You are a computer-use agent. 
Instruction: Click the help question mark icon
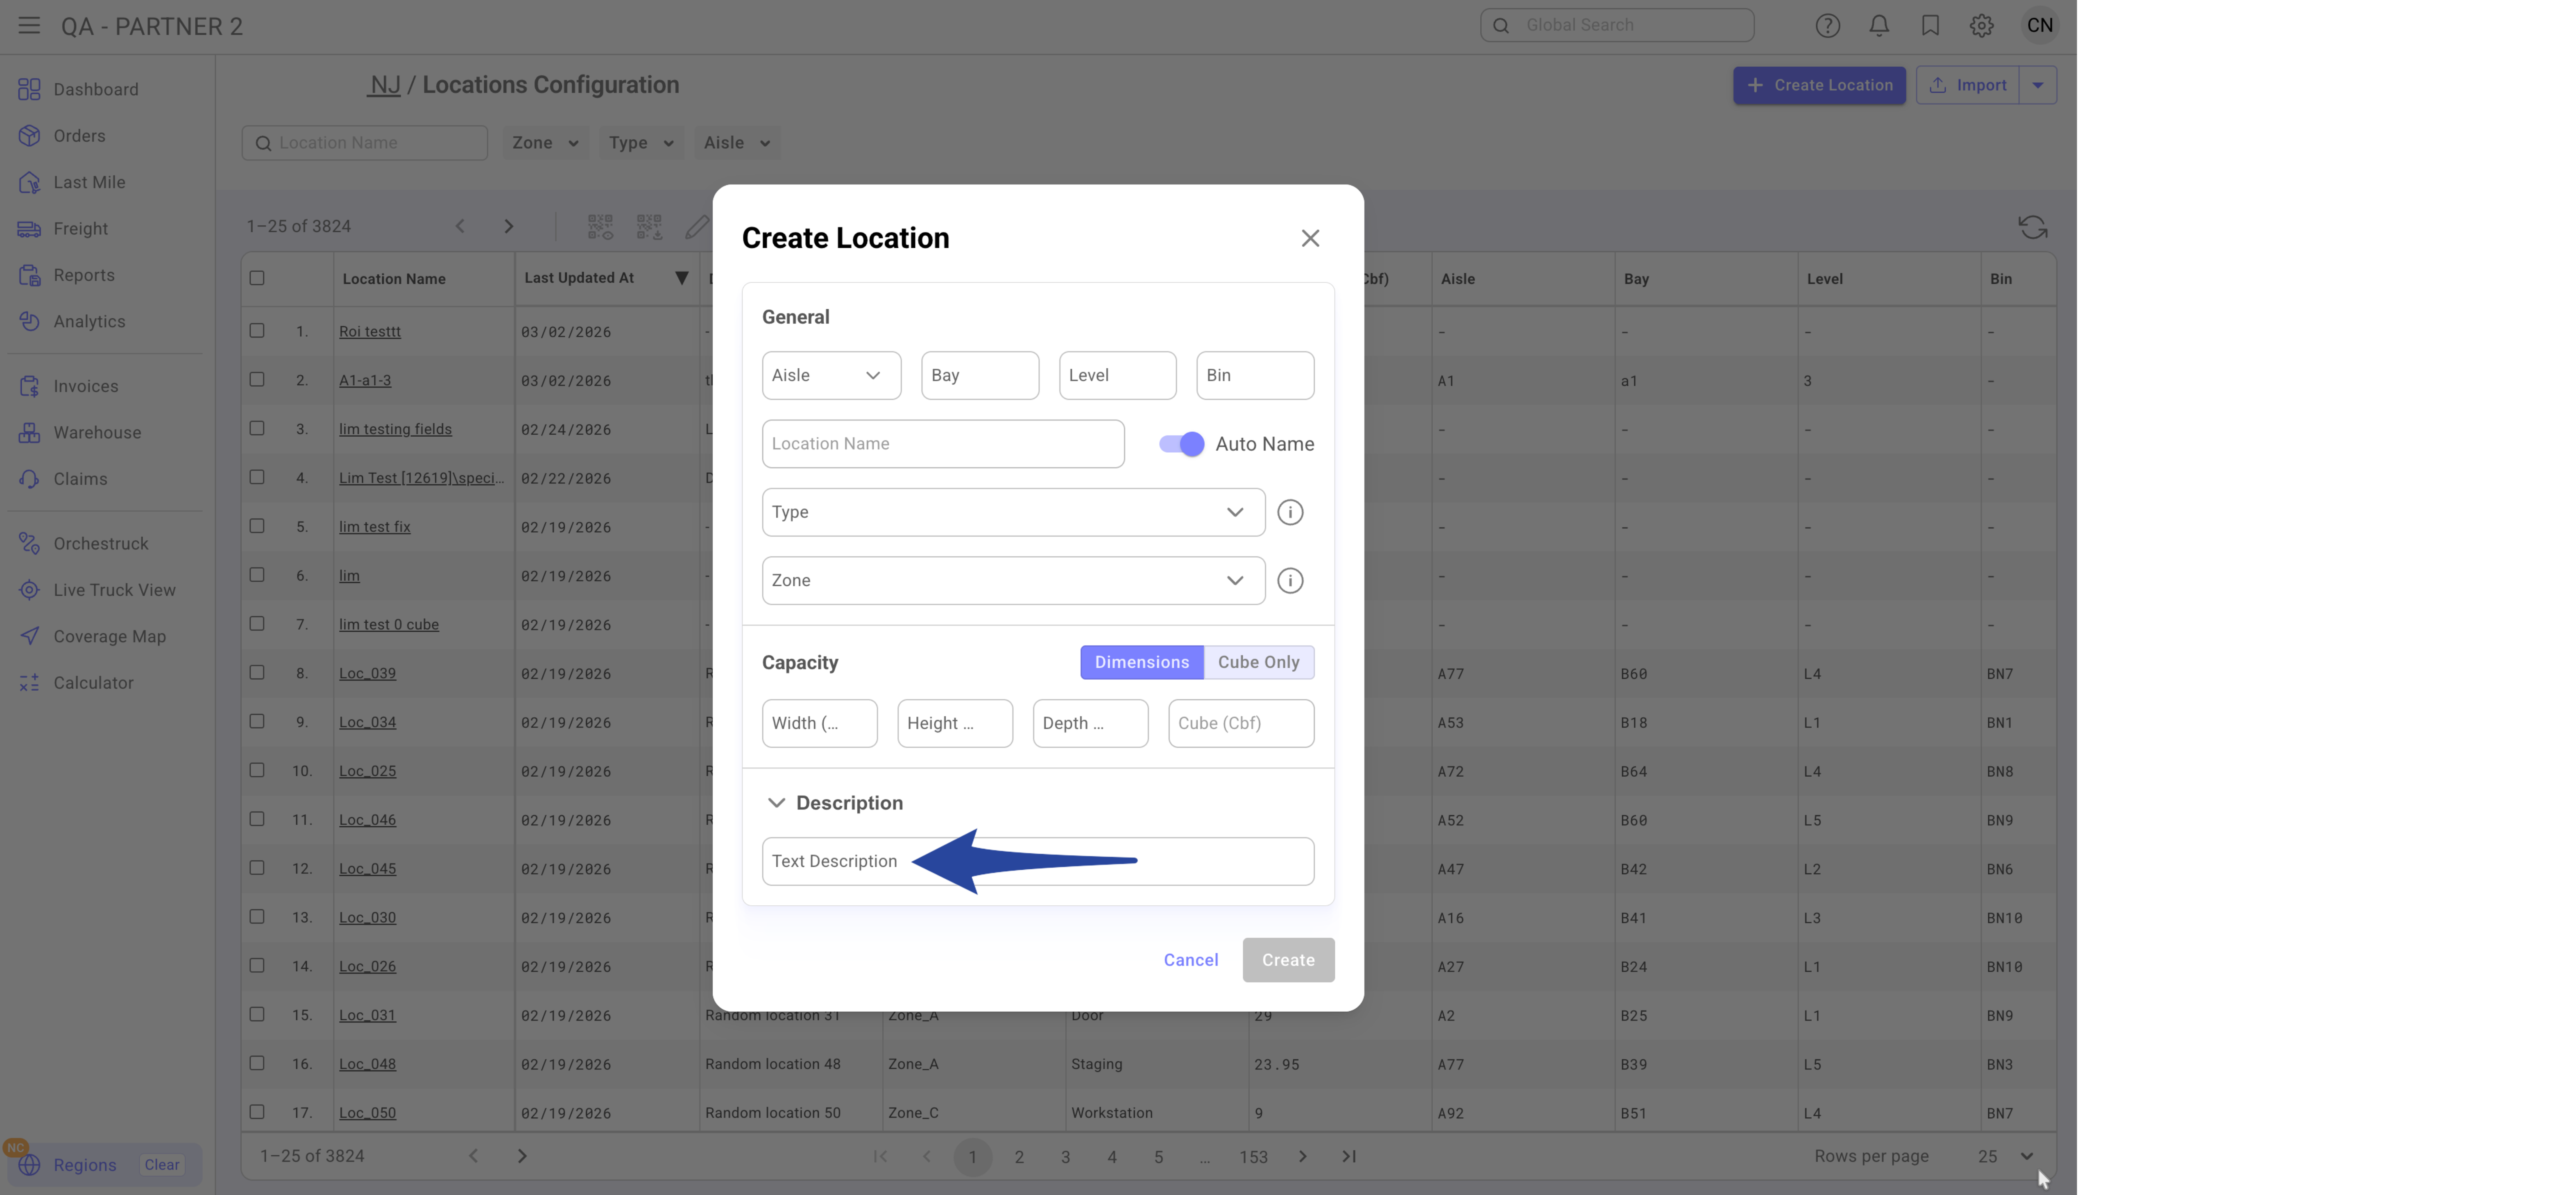1827,26
